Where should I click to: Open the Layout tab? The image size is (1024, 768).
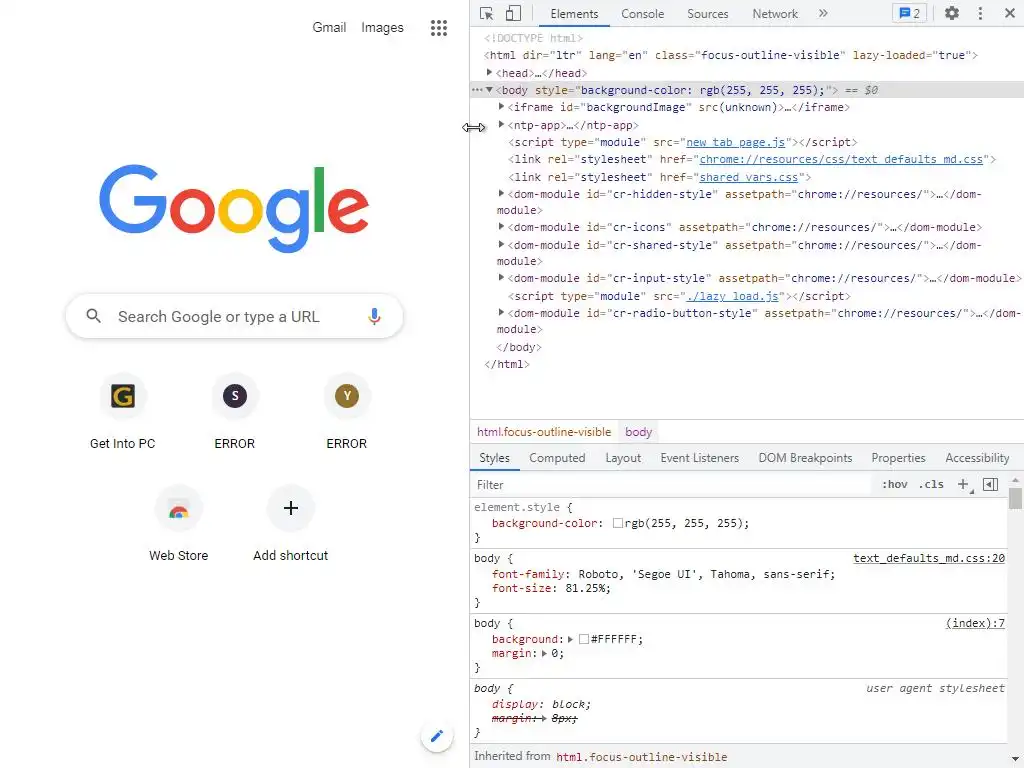(623, 458)
